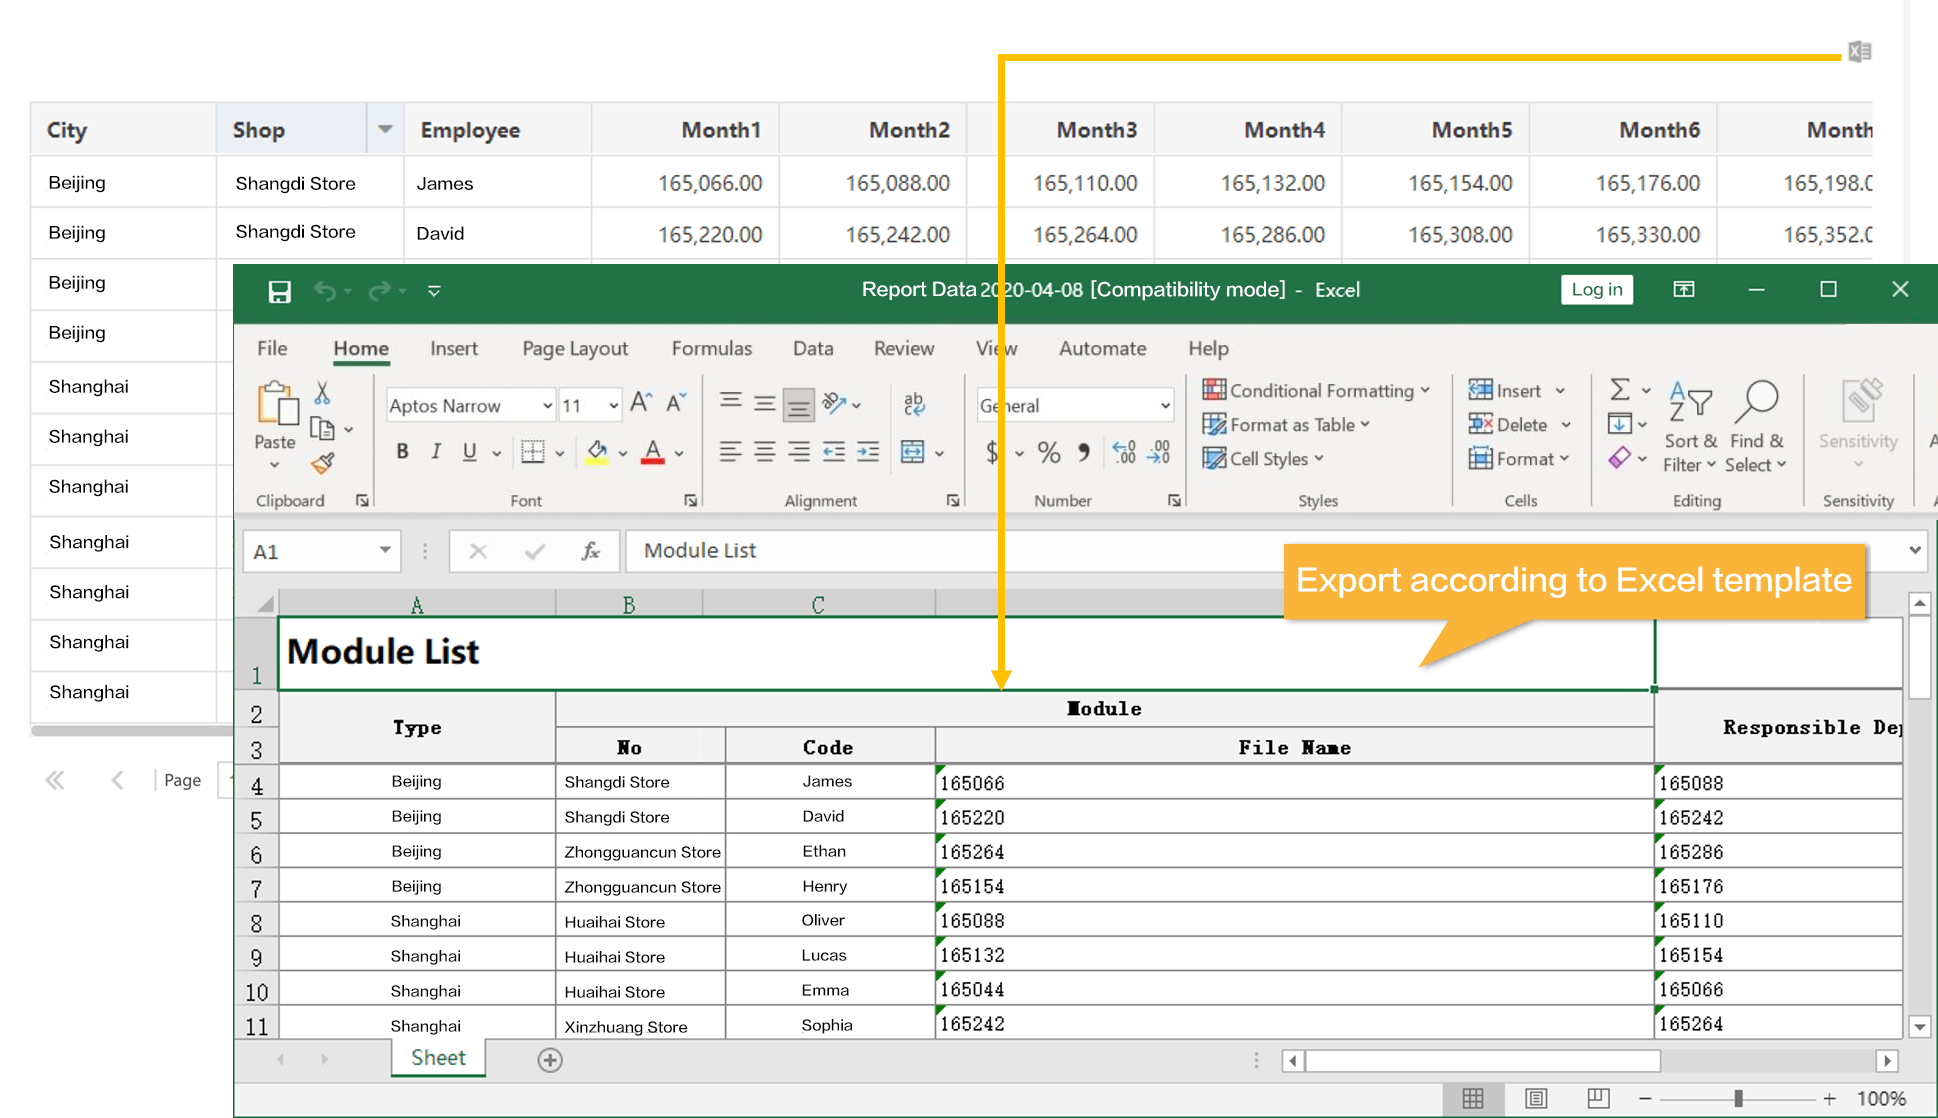Expand Cell Styles menu
Image resolution: width=1938 pixels, height=1118 pixels.
pos(1263,459)
